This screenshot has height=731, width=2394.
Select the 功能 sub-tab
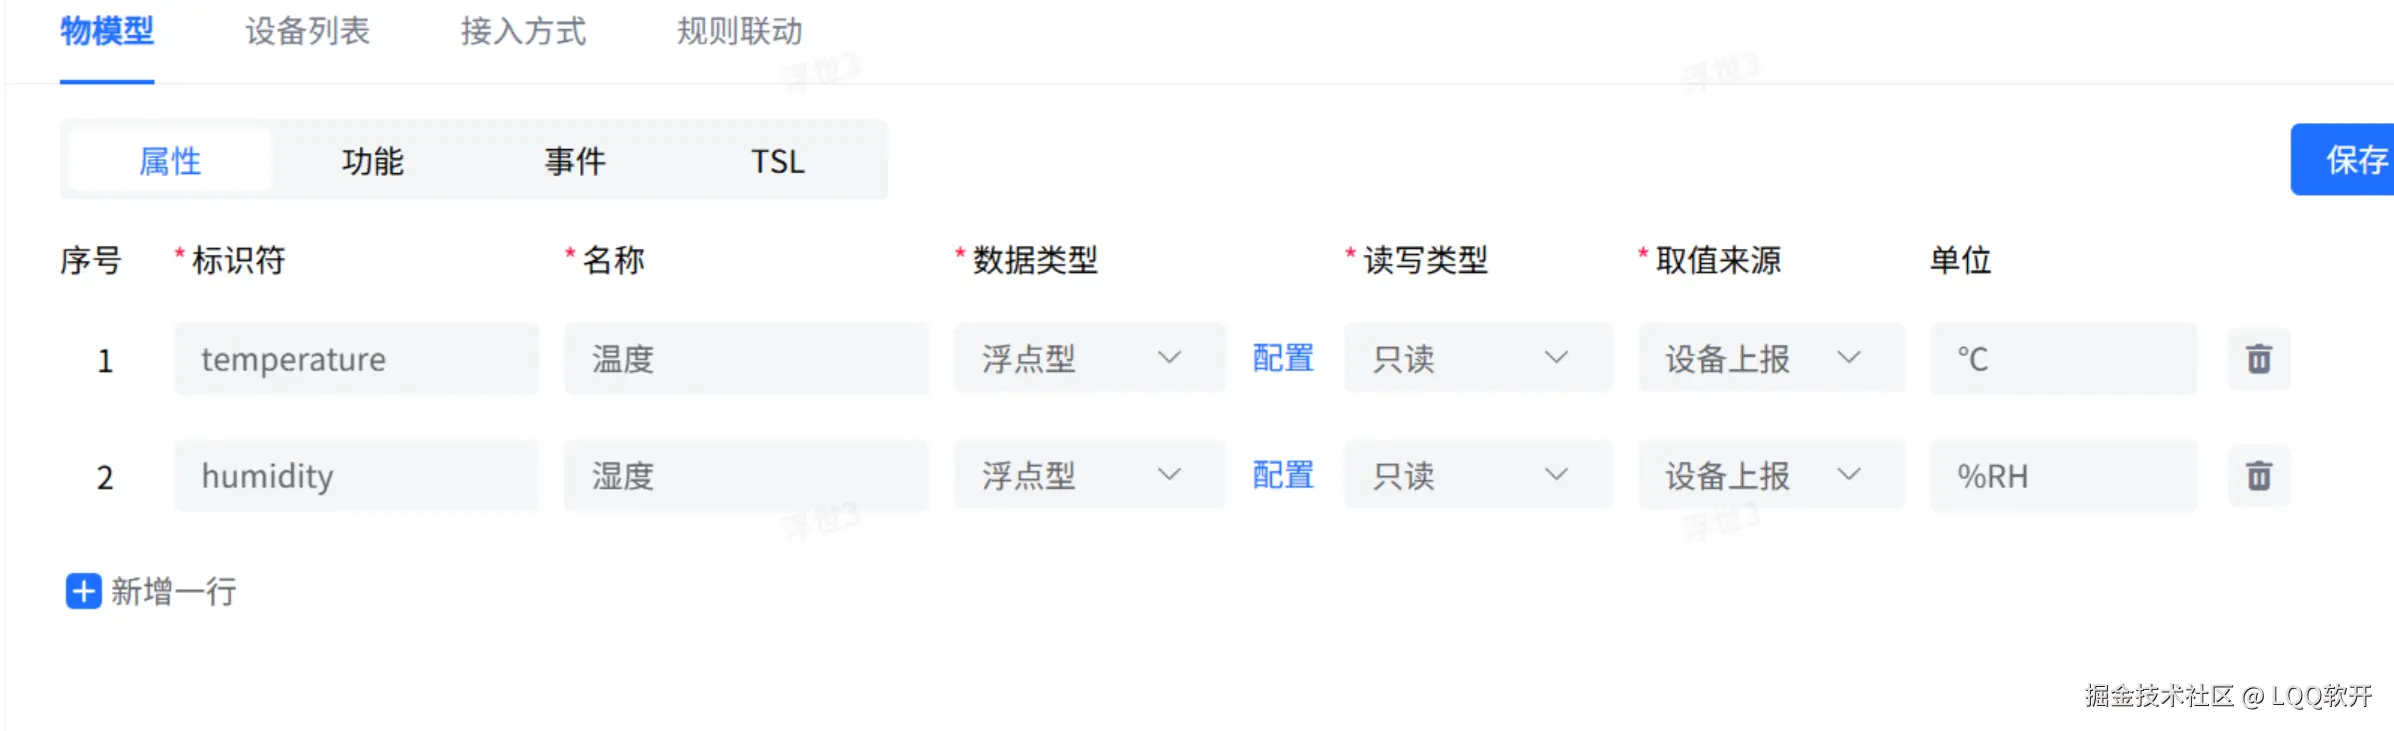(372, 160)
